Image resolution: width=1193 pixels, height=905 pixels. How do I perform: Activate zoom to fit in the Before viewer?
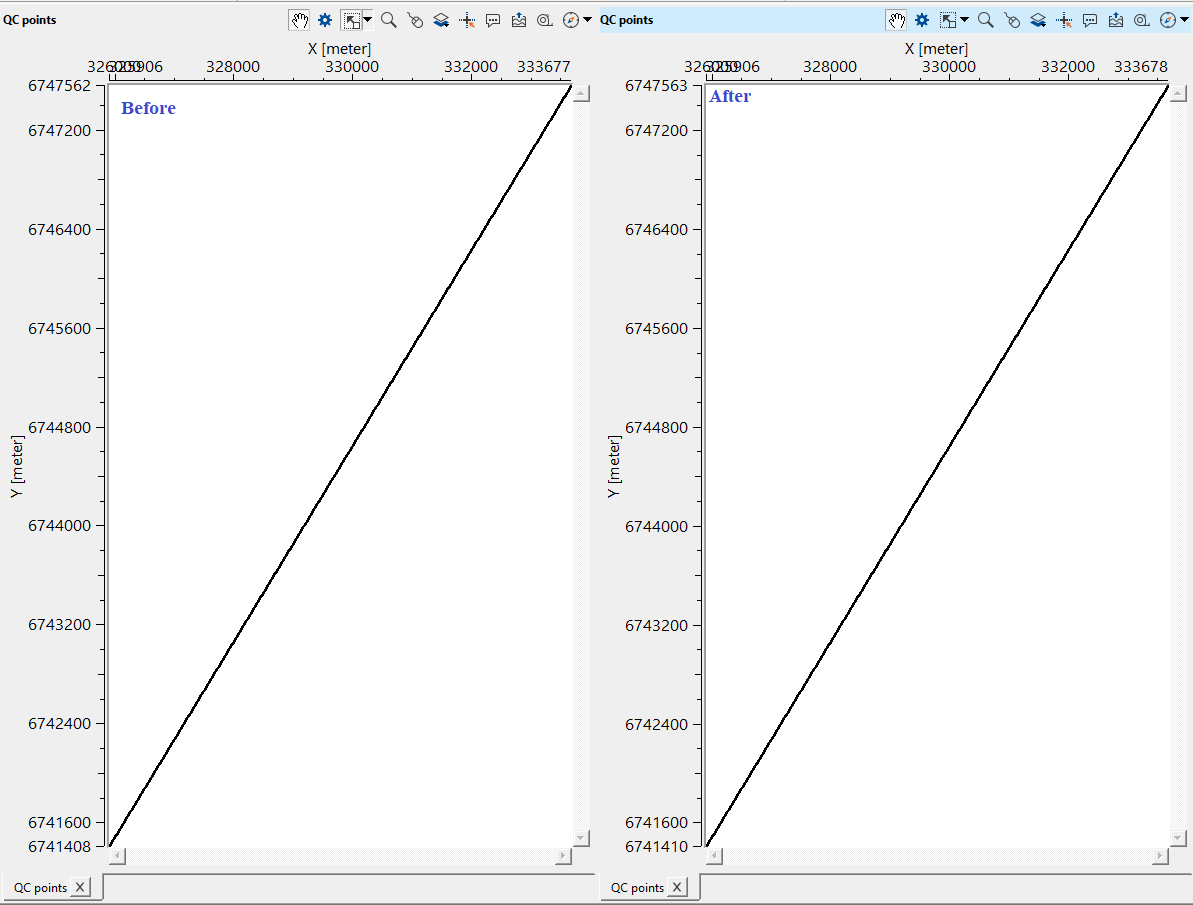pos(352,19)
